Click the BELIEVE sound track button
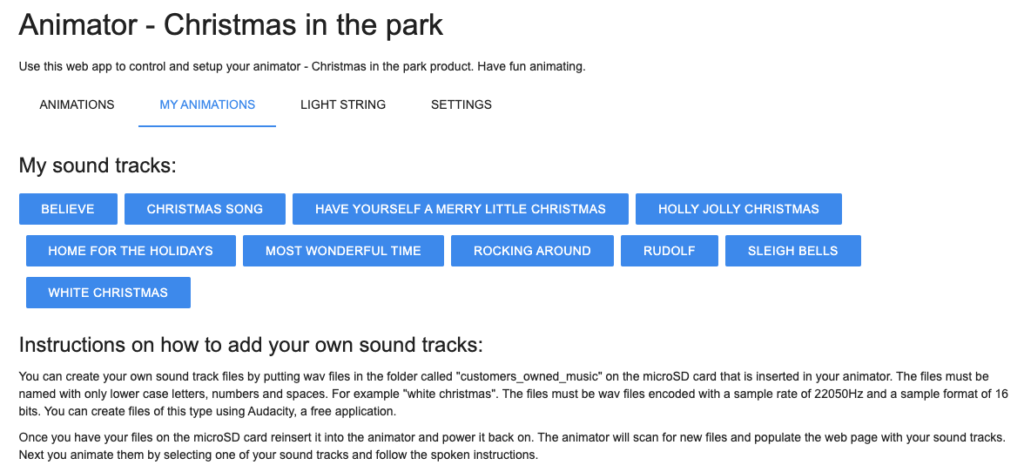 (x=68, y=209)
